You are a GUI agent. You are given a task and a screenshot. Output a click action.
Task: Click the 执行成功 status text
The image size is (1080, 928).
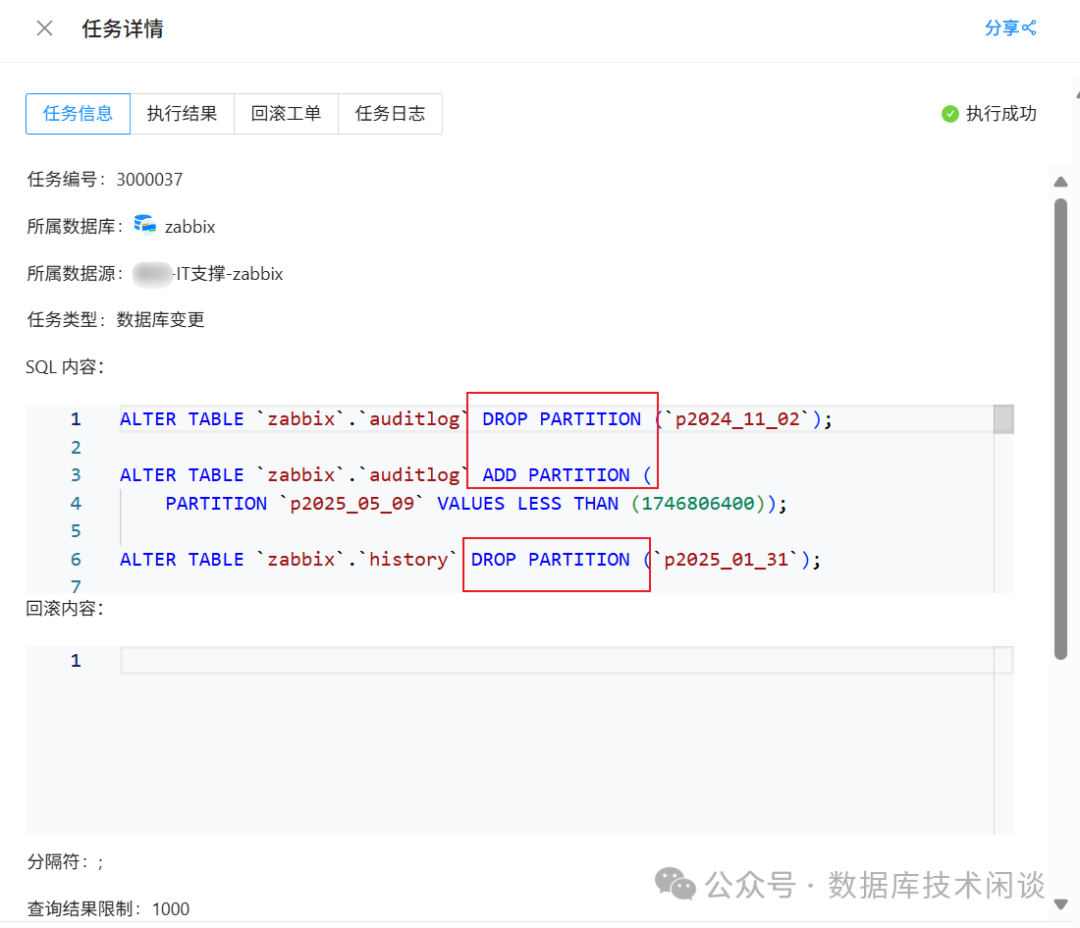coord(1001,114)
